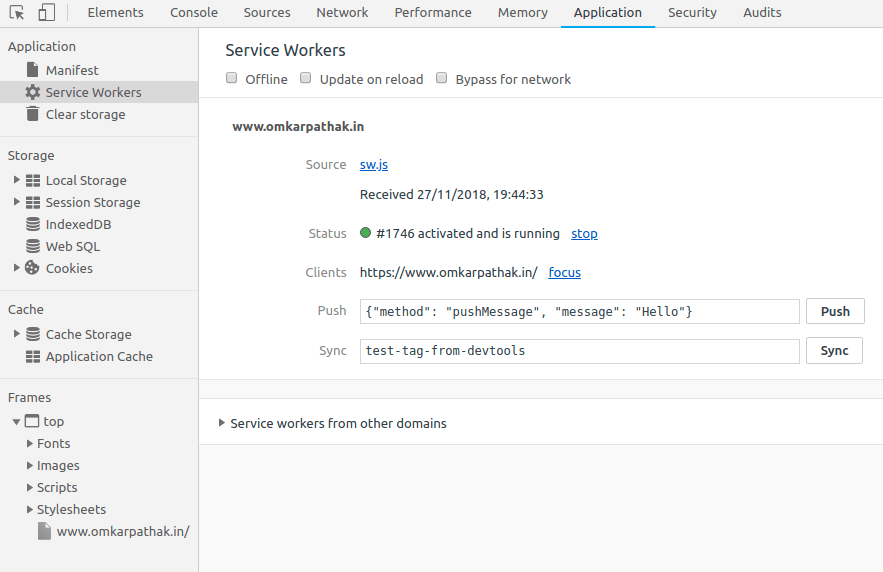Image resolution: width=883 pixels, height=572 pixels.
Task: Select the Web SQL database icon
Action: 32,246
